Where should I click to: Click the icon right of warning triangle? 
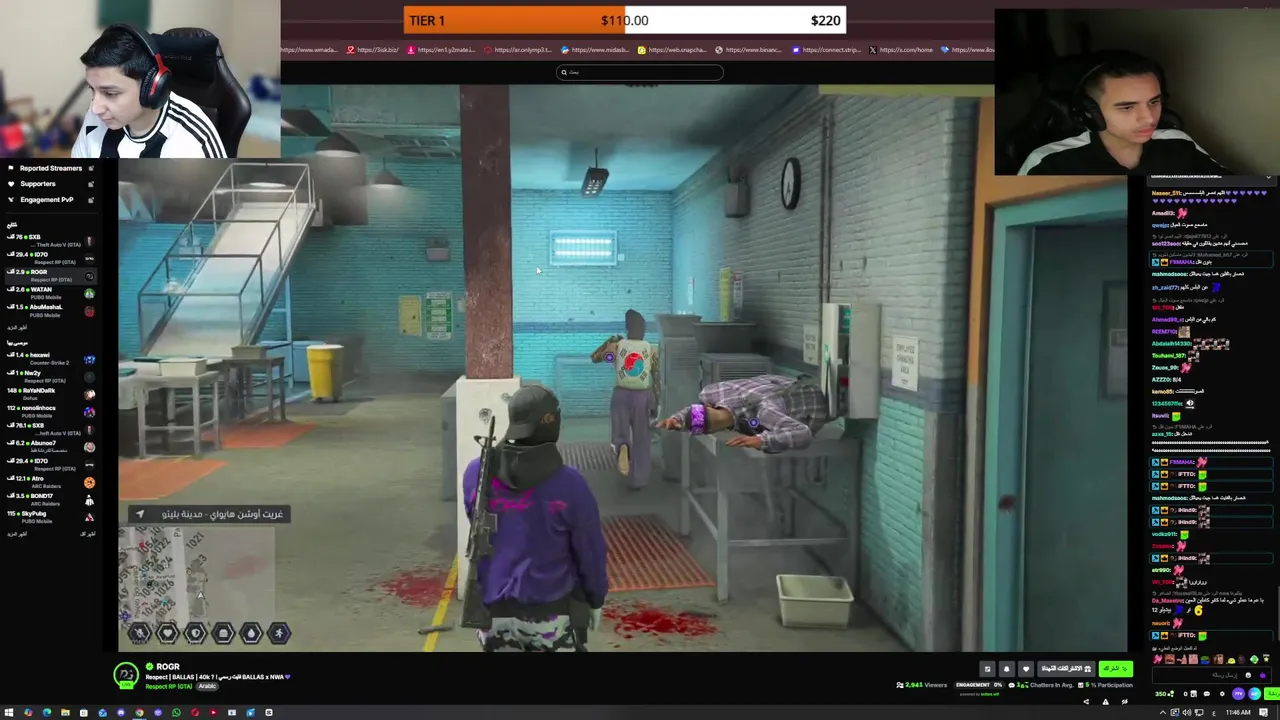[1125, 702]
